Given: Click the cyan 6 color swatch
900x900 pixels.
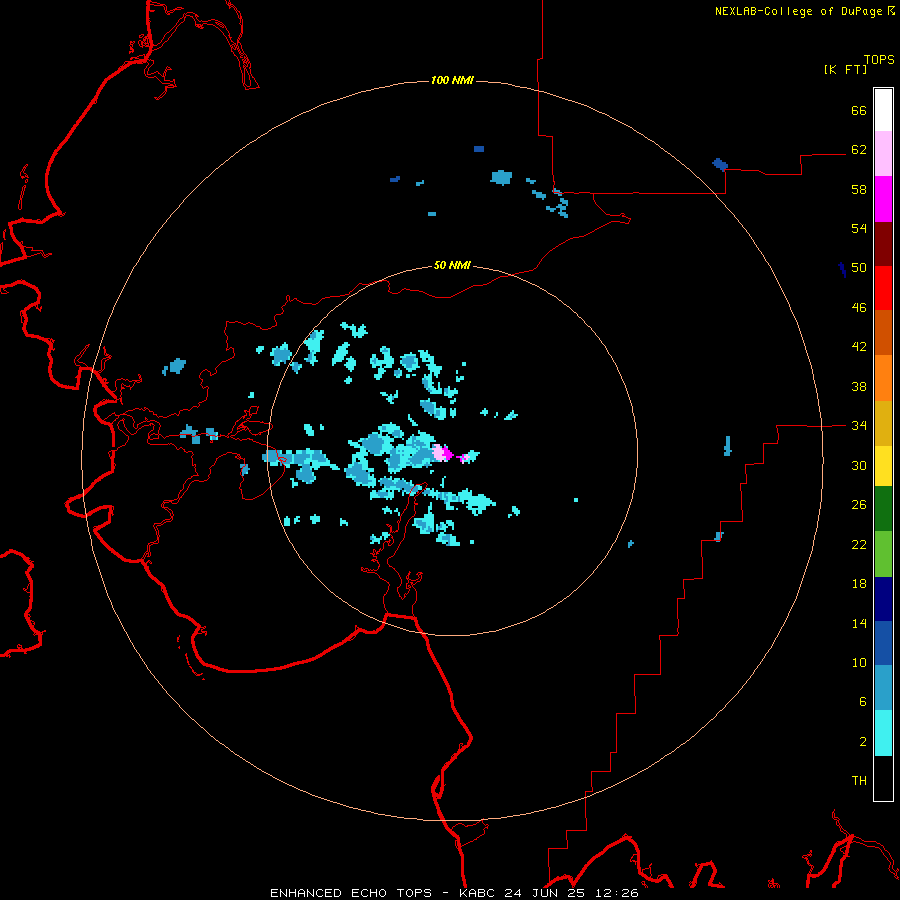Looking at the screenshot, I should click(x=883, y=733).
